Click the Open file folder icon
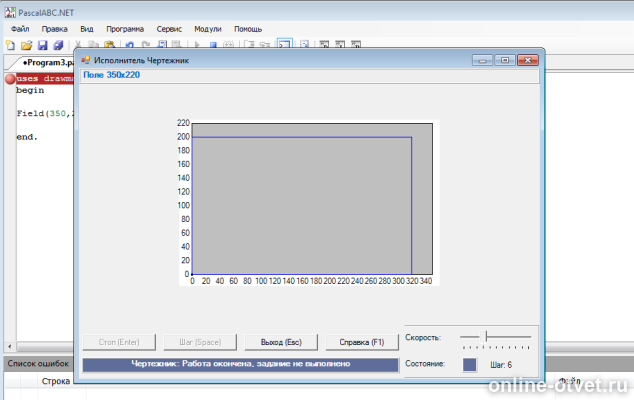Viewport: 634px width, 400px height. pyautogui.click(x=27, y=45)
